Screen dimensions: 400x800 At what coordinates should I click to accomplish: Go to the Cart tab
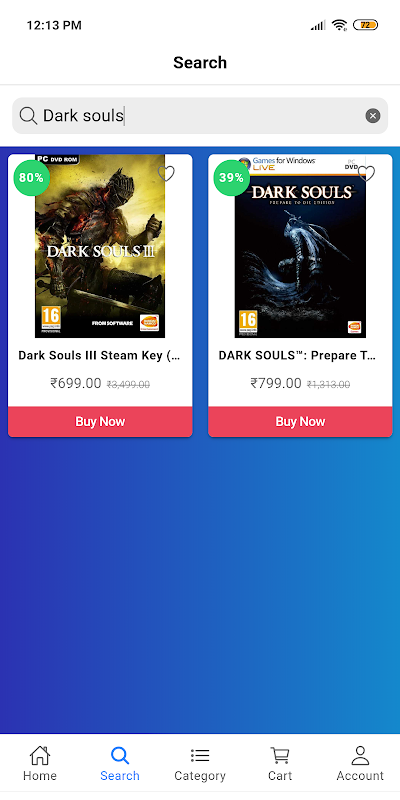(280, 763)
